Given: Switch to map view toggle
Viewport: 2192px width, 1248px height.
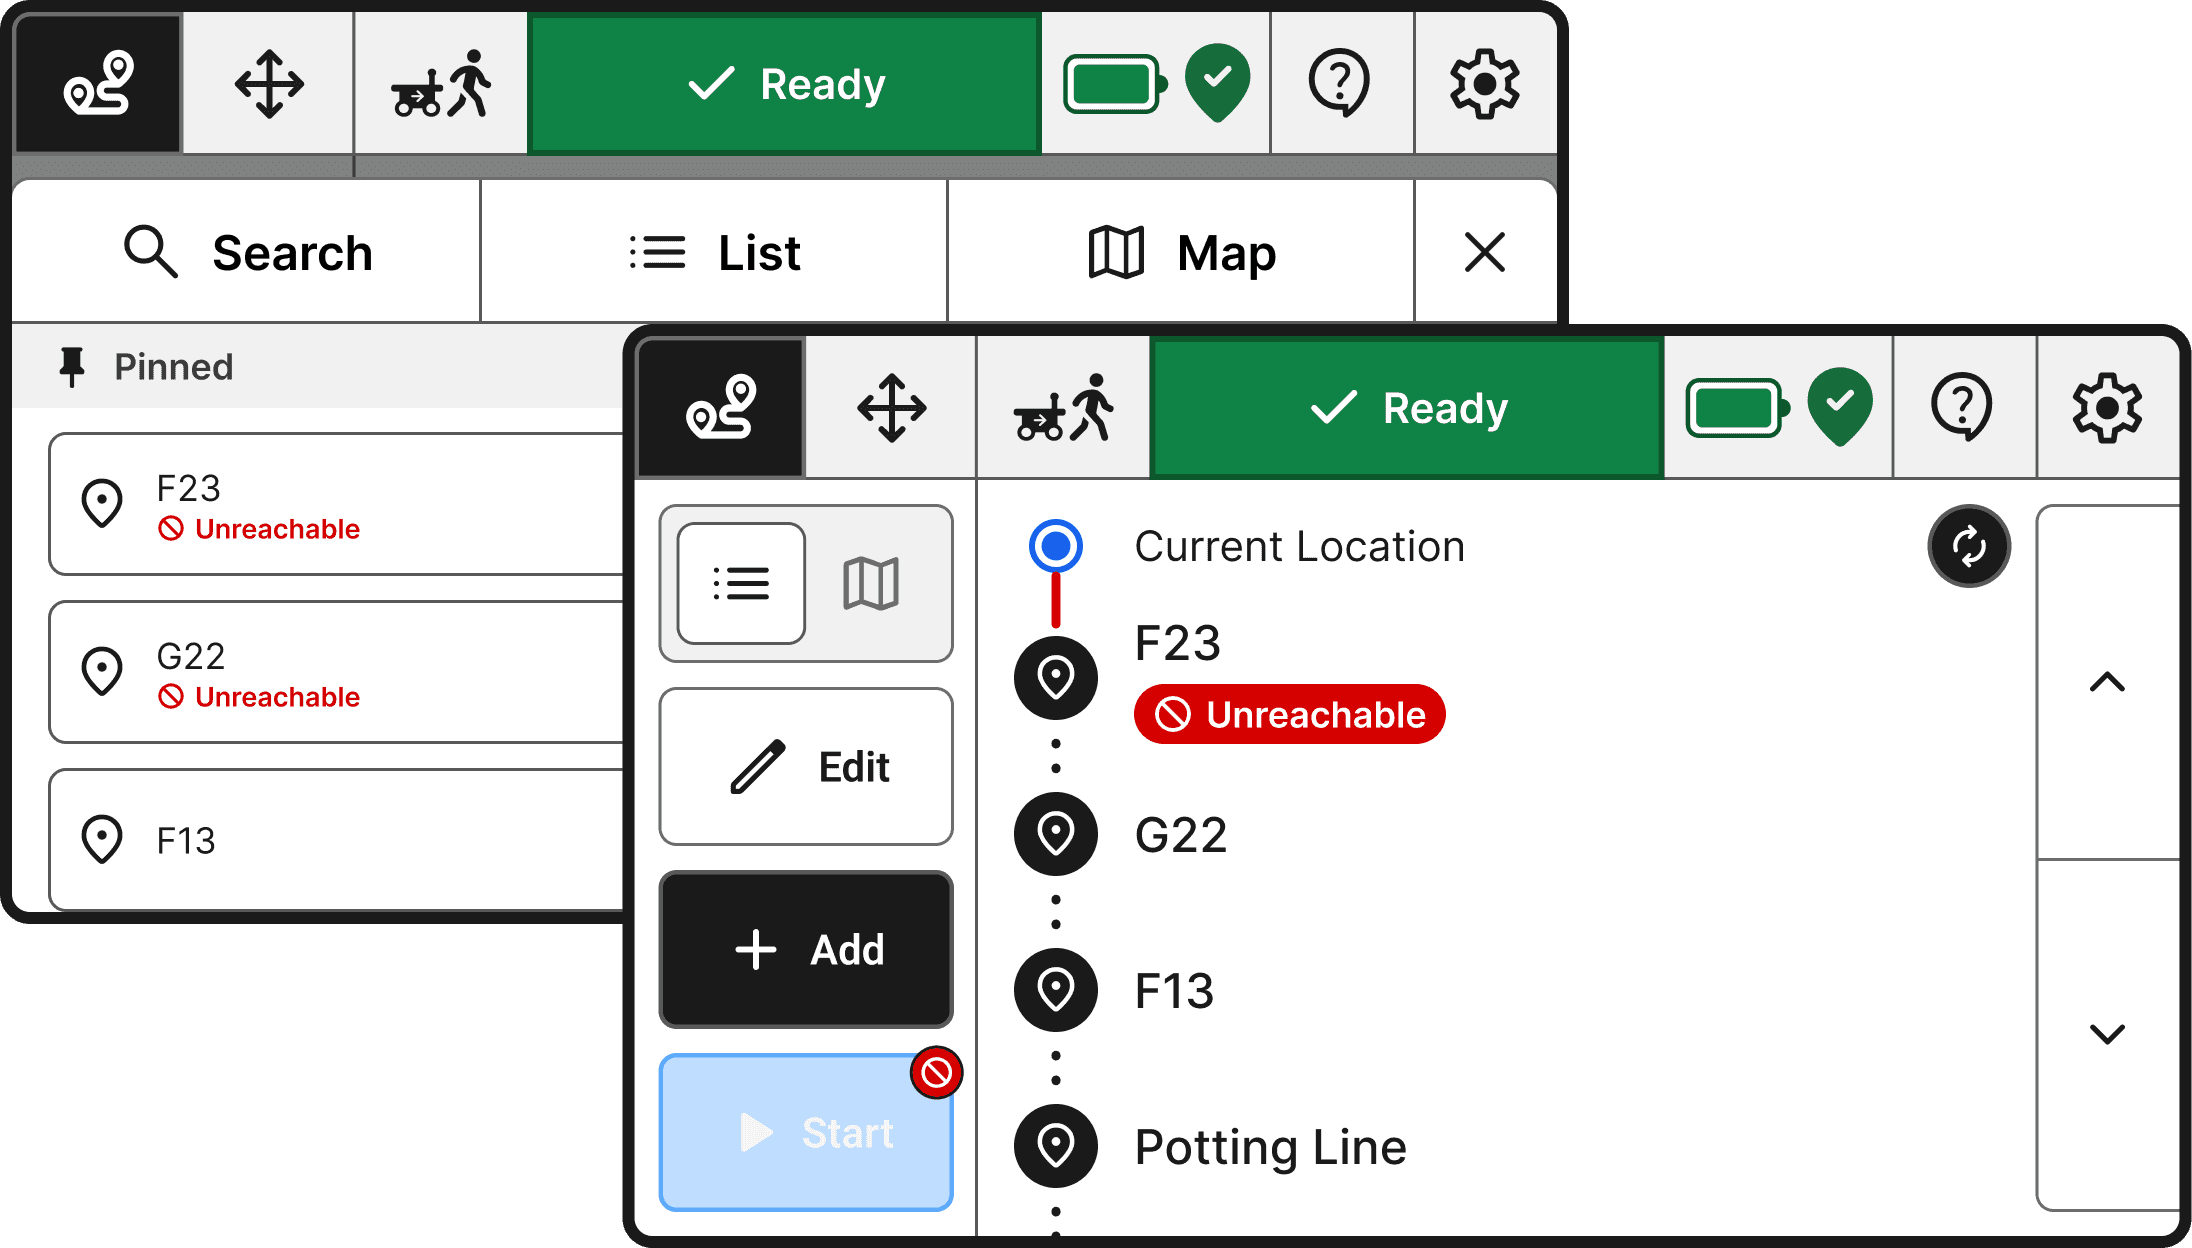Looking at the screenshot, I should [871, 583].
